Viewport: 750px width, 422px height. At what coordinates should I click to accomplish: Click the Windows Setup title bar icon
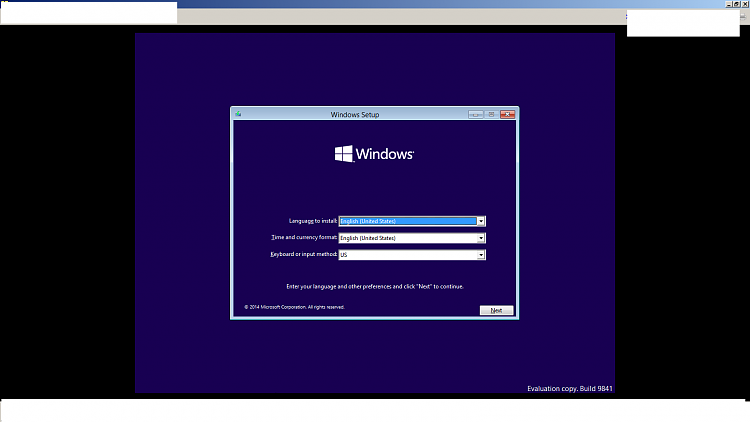point(238,114)
